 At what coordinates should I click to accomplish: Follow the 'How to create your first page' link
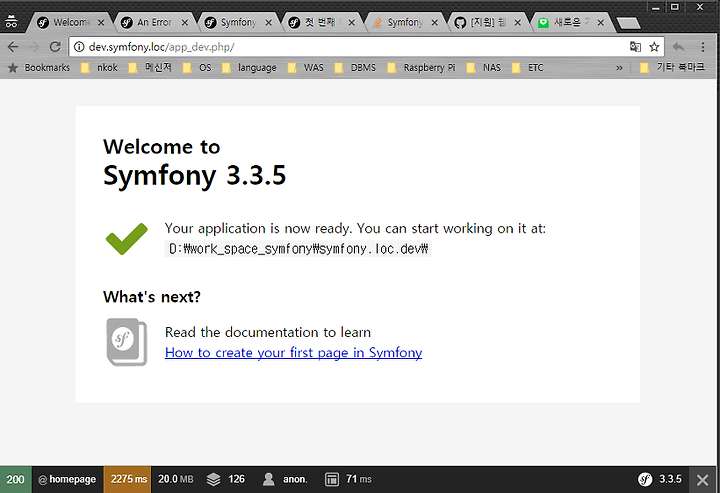point(293,353)
